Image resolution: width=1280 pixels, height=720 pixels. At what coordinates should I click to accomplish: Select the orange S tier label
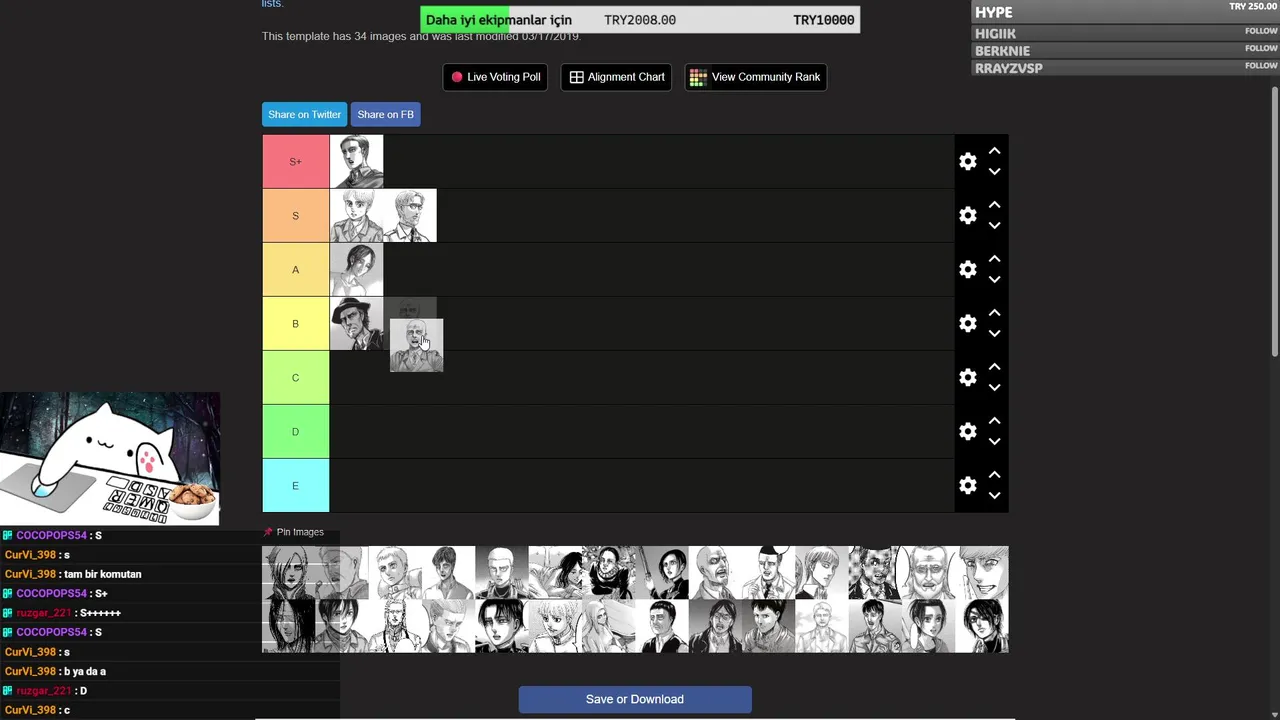tap(295, 215)
